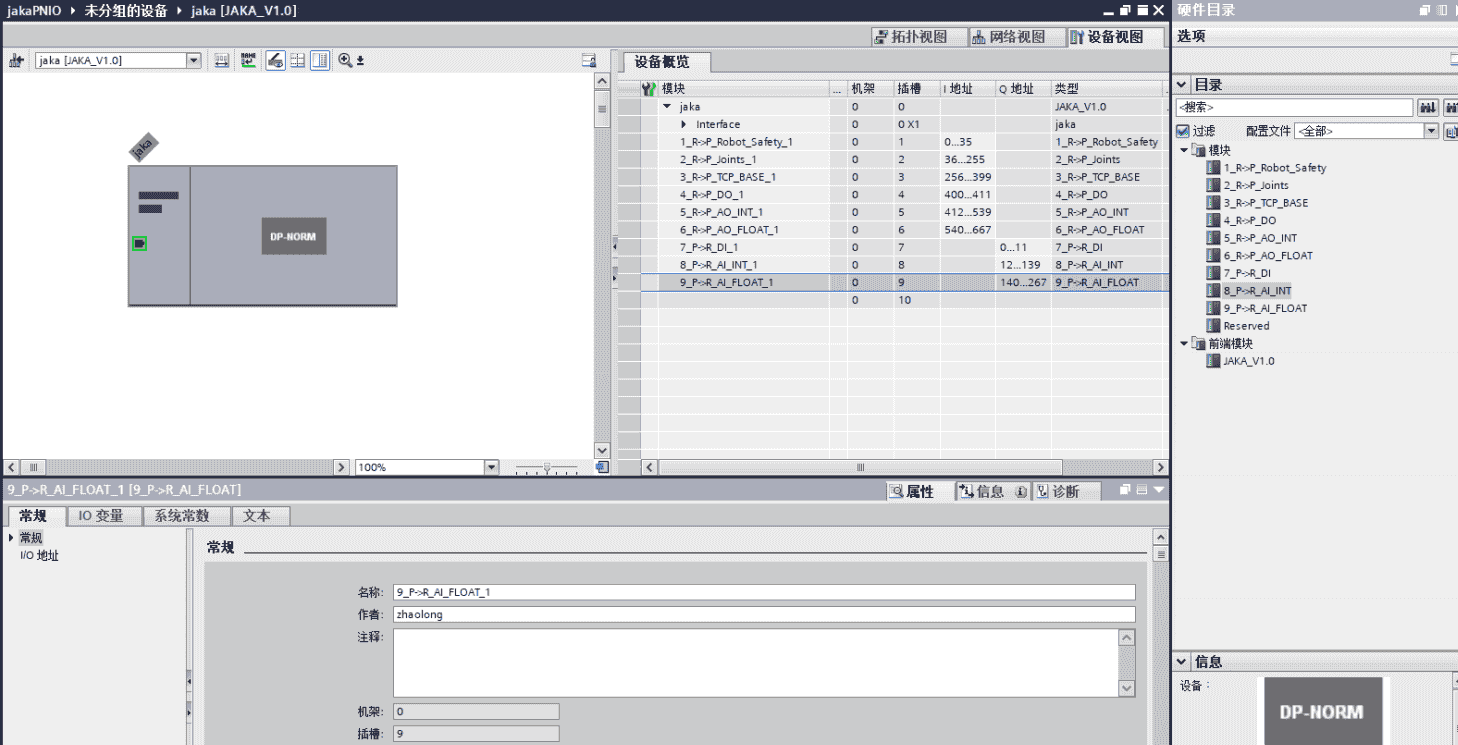Click the green port on jaka device
The image size is (1458, 745).
point(139,243)
